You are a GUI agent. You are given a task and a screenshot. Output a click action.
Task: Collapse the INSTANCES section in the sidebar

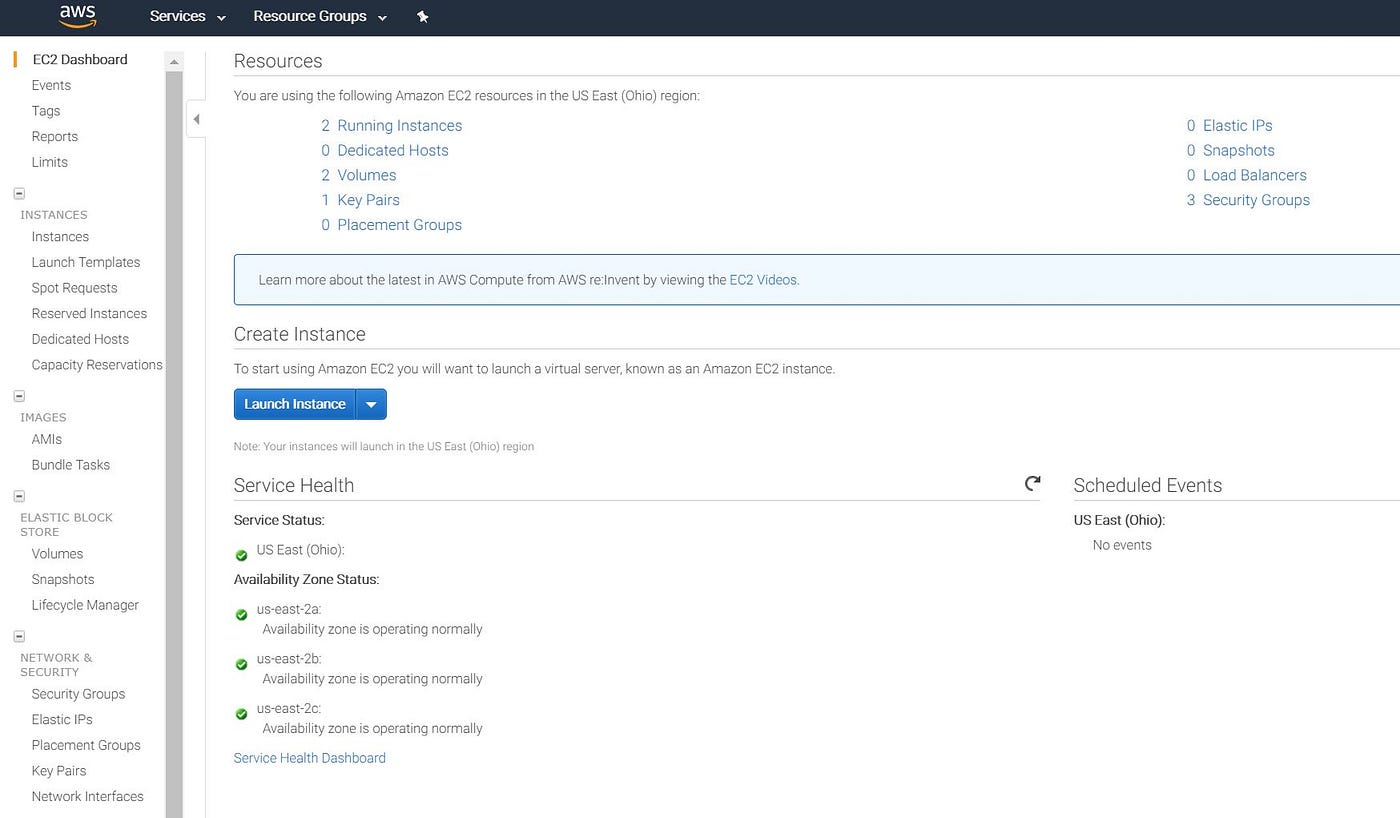(x=18, y=192)
